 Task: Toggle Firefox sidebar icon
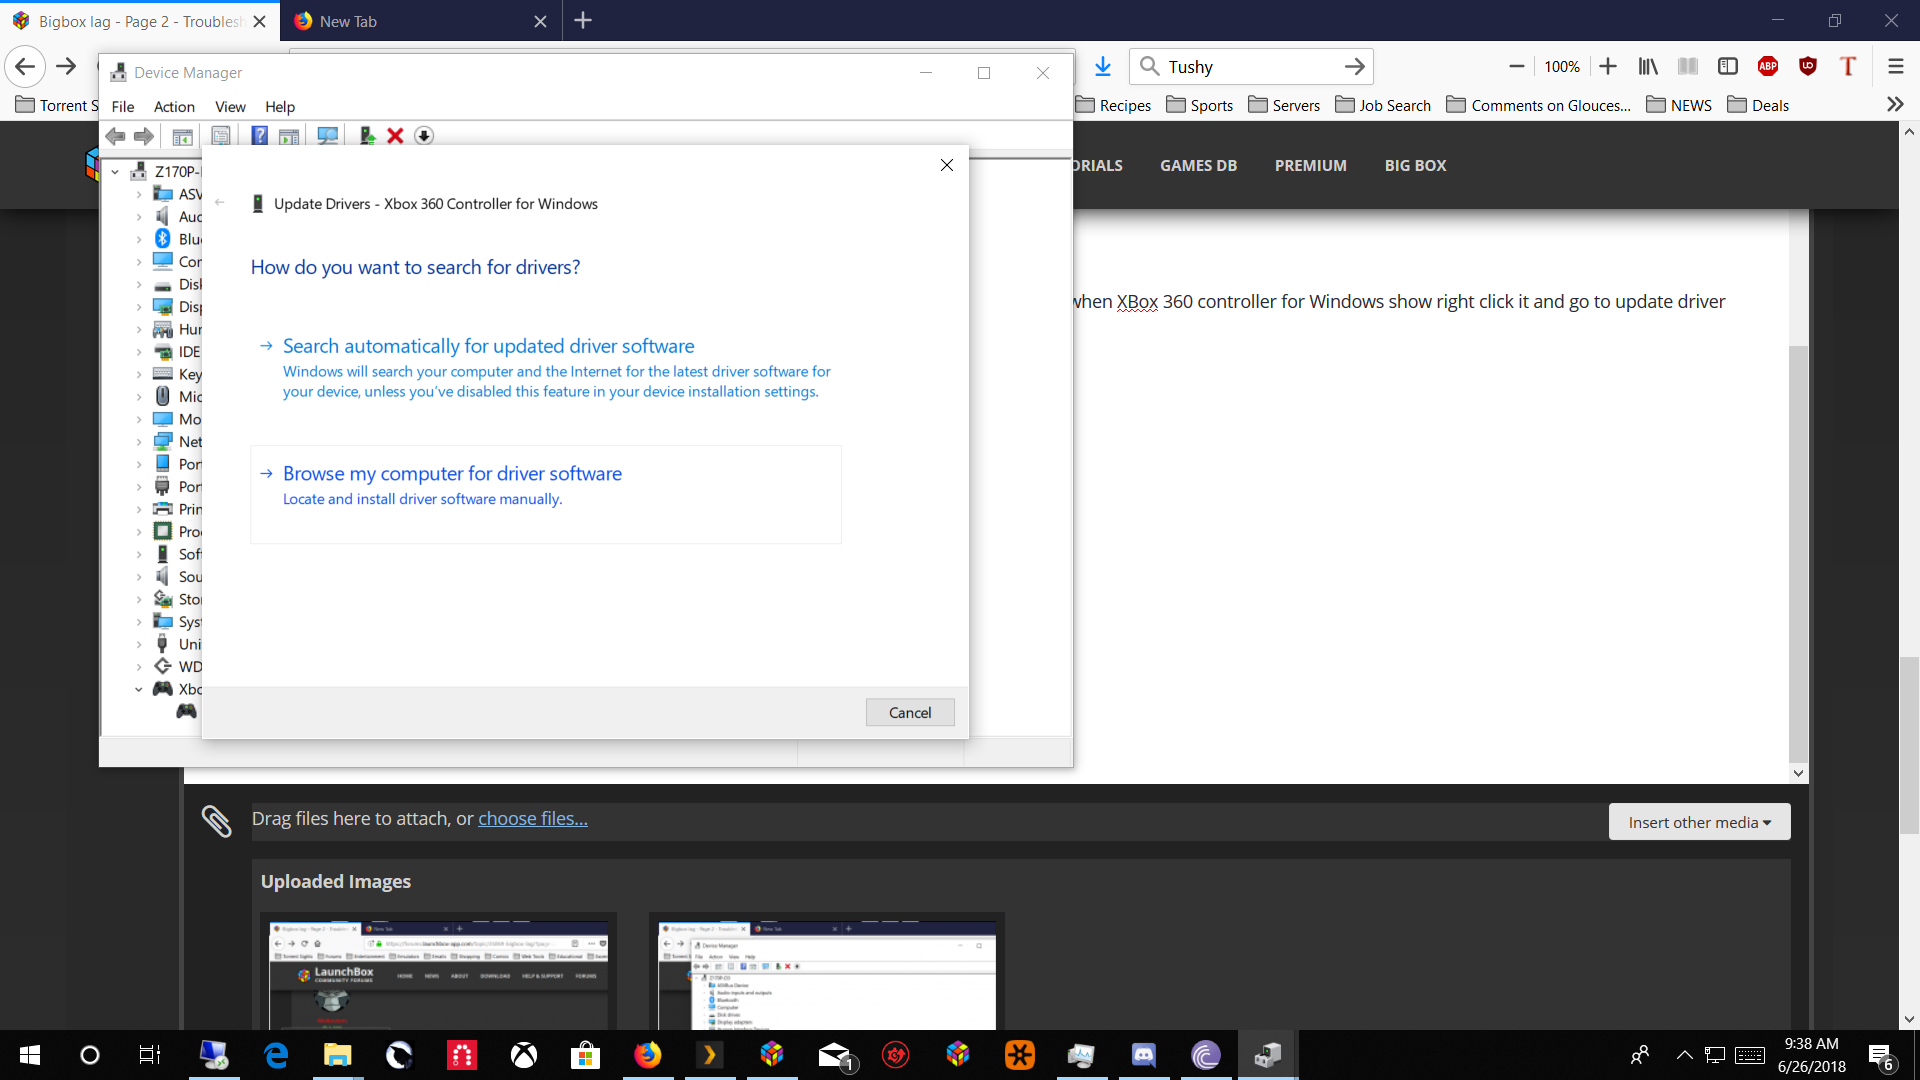(x=1728, y=66)
